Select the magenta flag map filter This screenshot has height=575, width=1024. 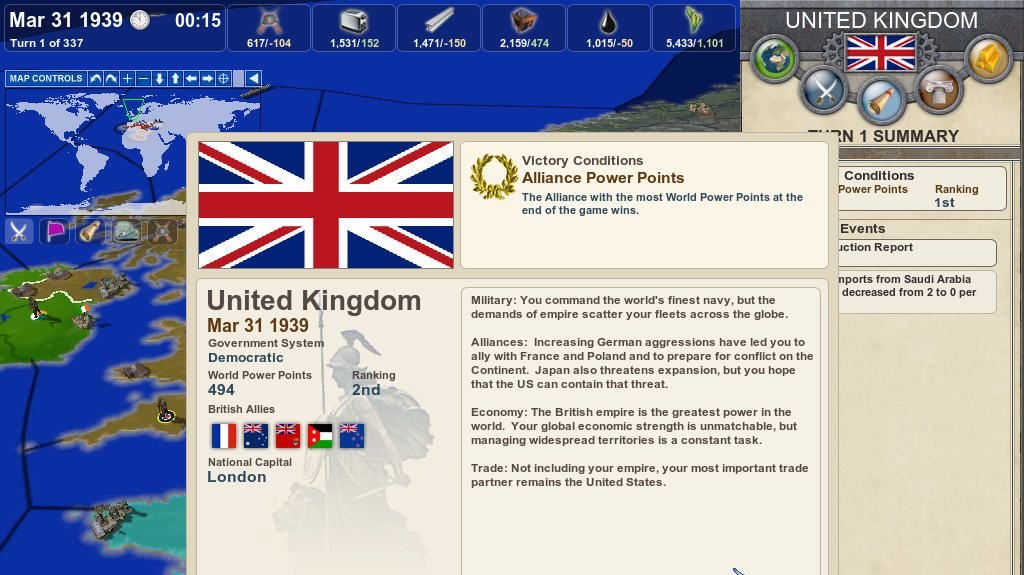54,231
